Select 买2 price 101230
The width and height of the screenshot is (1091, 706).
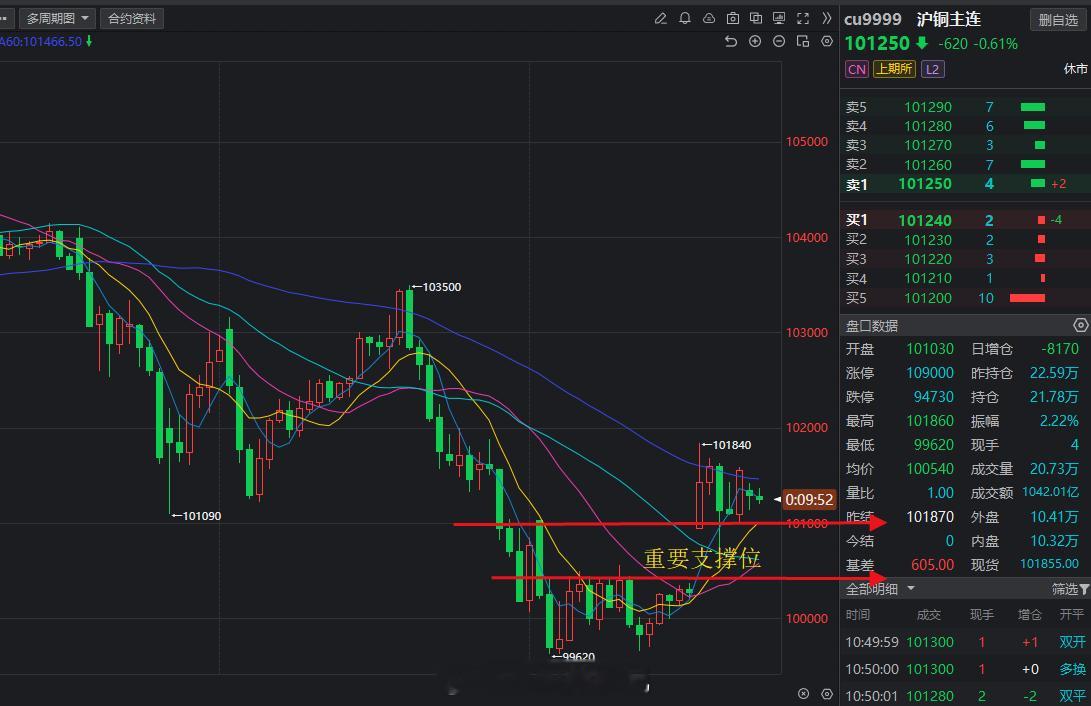pyautogui.click(x=927, y=240)
